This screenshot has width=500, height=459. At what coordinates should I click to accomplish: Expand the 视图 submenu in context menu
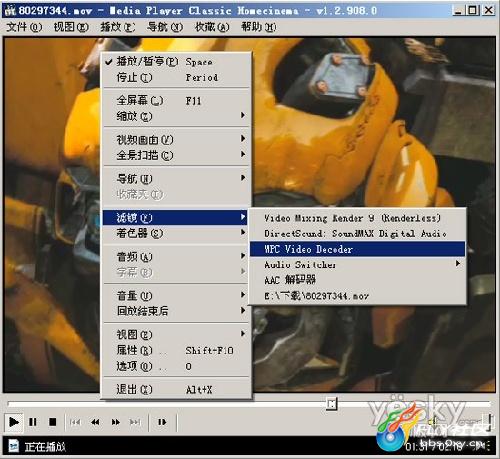176,334
